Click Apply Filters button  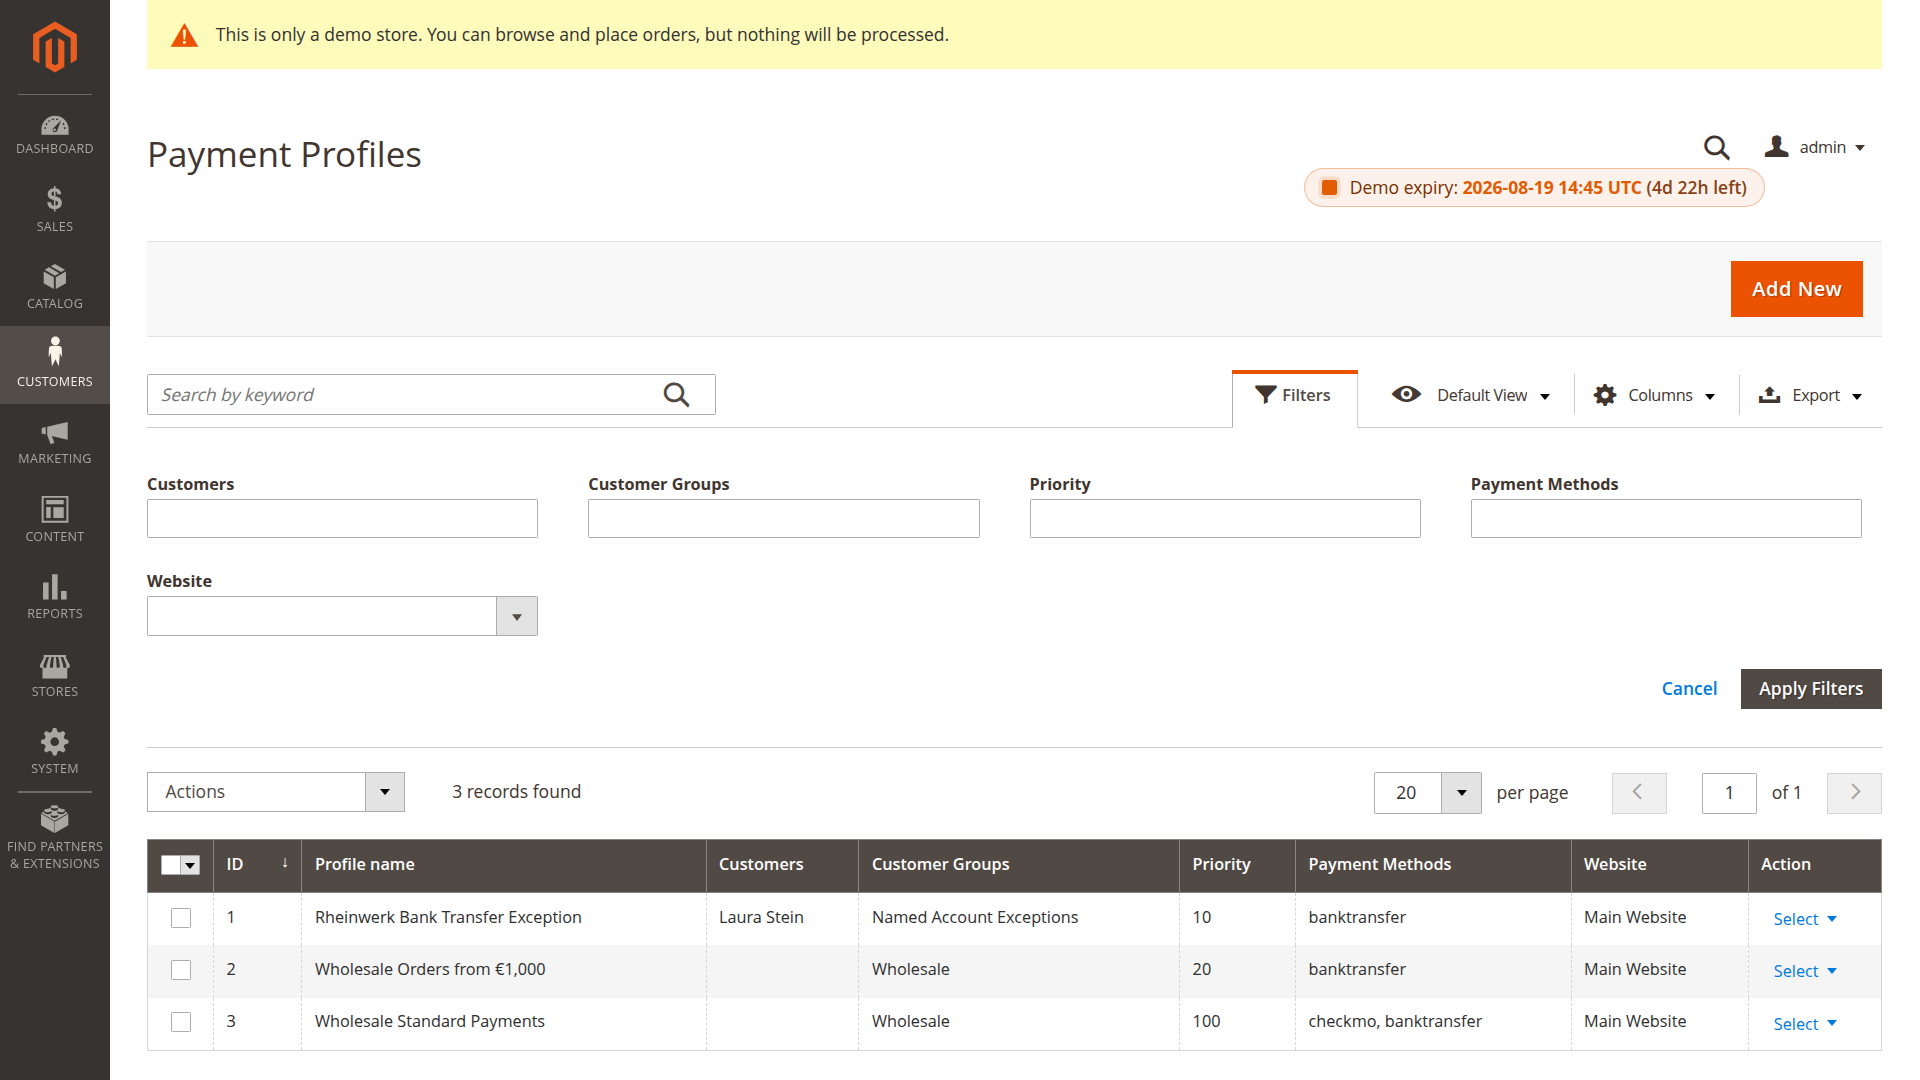[1811, 689]
